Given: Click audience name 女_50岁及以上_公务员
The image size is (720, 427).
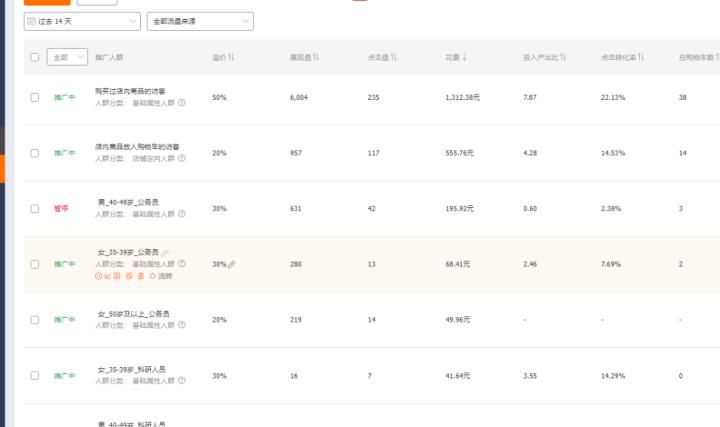Looking at the screenshot, I should [134, 314].
